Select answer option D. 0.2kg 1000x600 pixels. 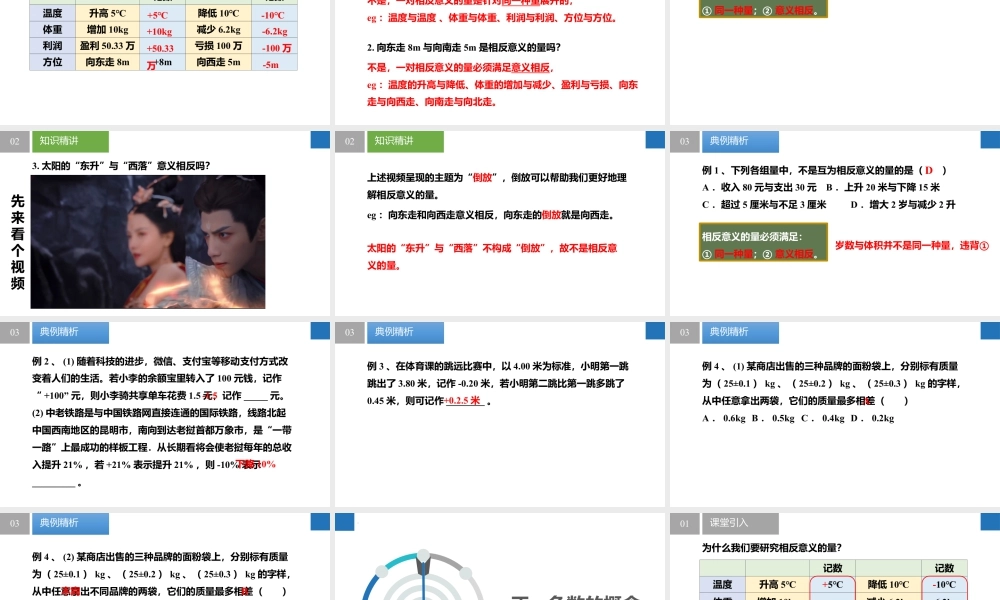(872, 418)
